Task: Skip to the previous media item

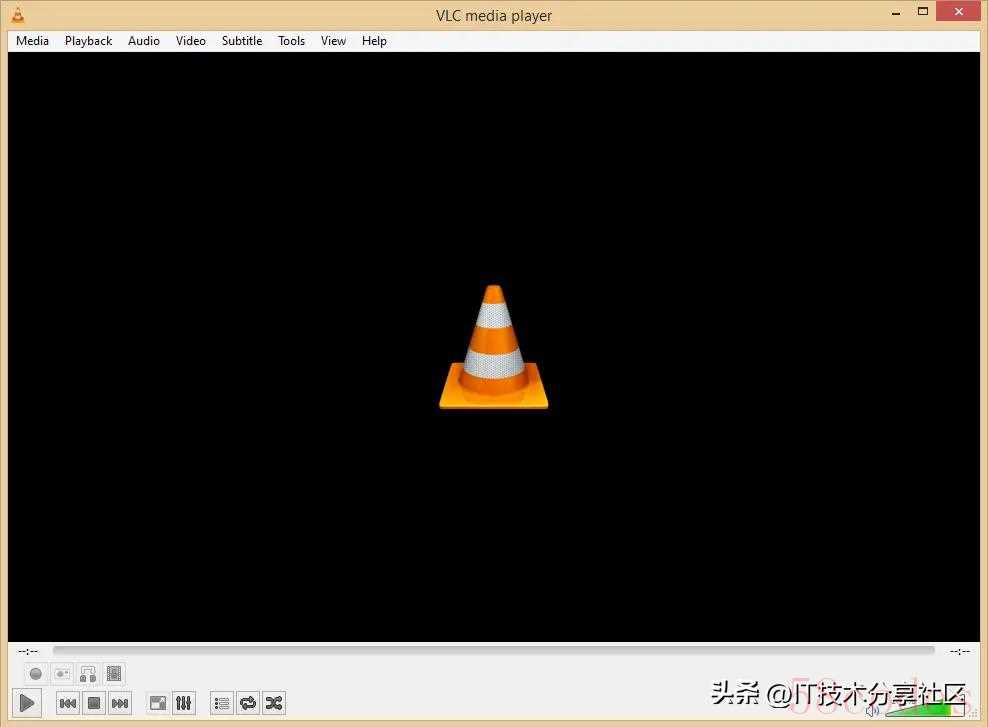Action: coord(68,703)
